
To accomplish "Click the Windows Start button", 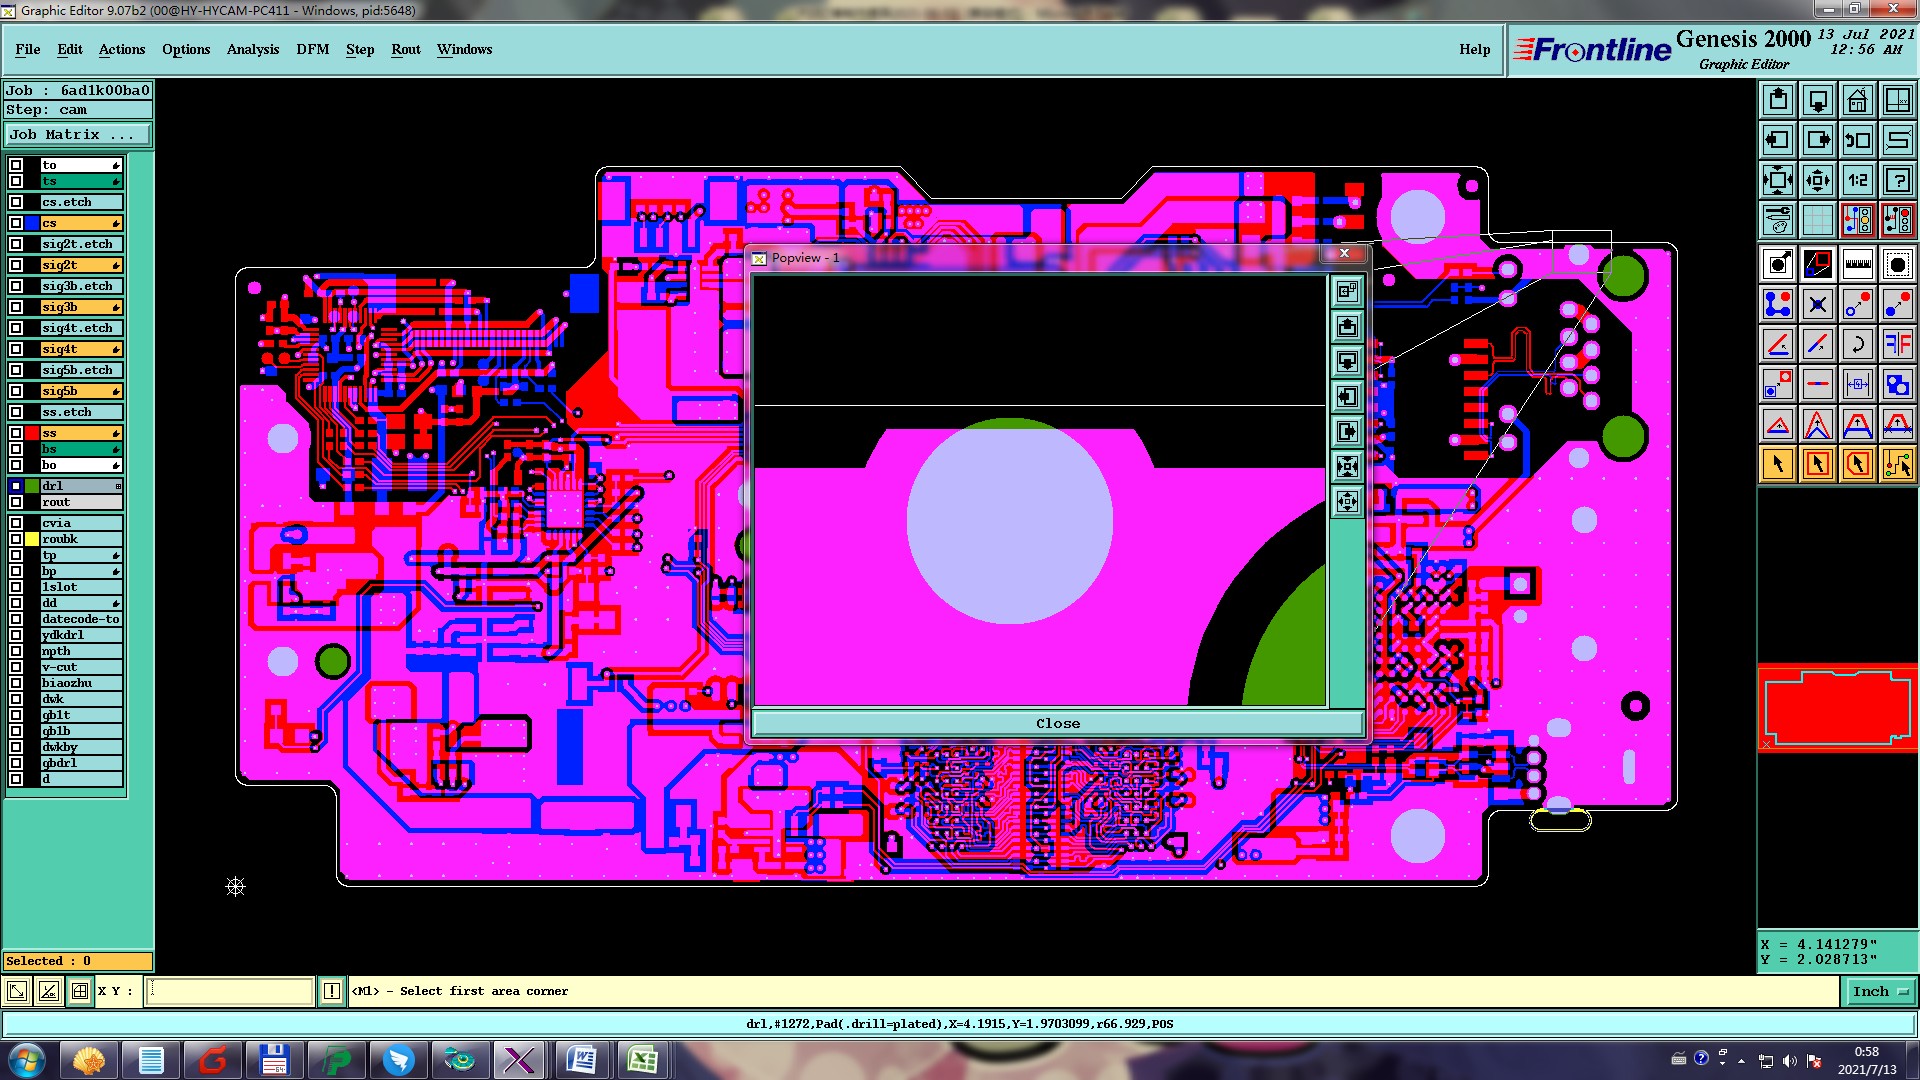I will pos(26,1060).
